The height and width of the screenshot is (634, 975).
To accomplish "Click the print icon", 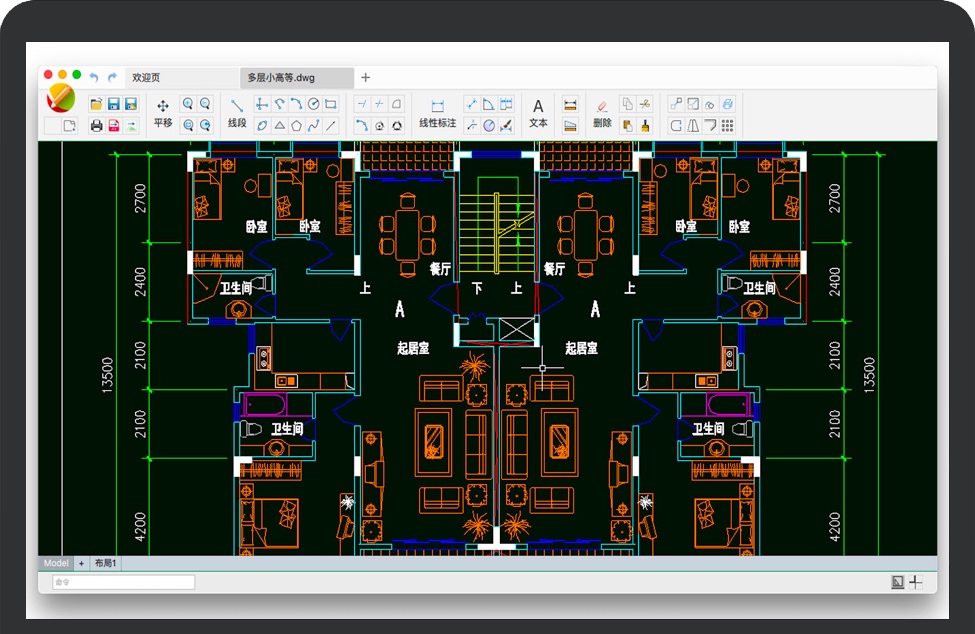I will [x=97, y=125].
